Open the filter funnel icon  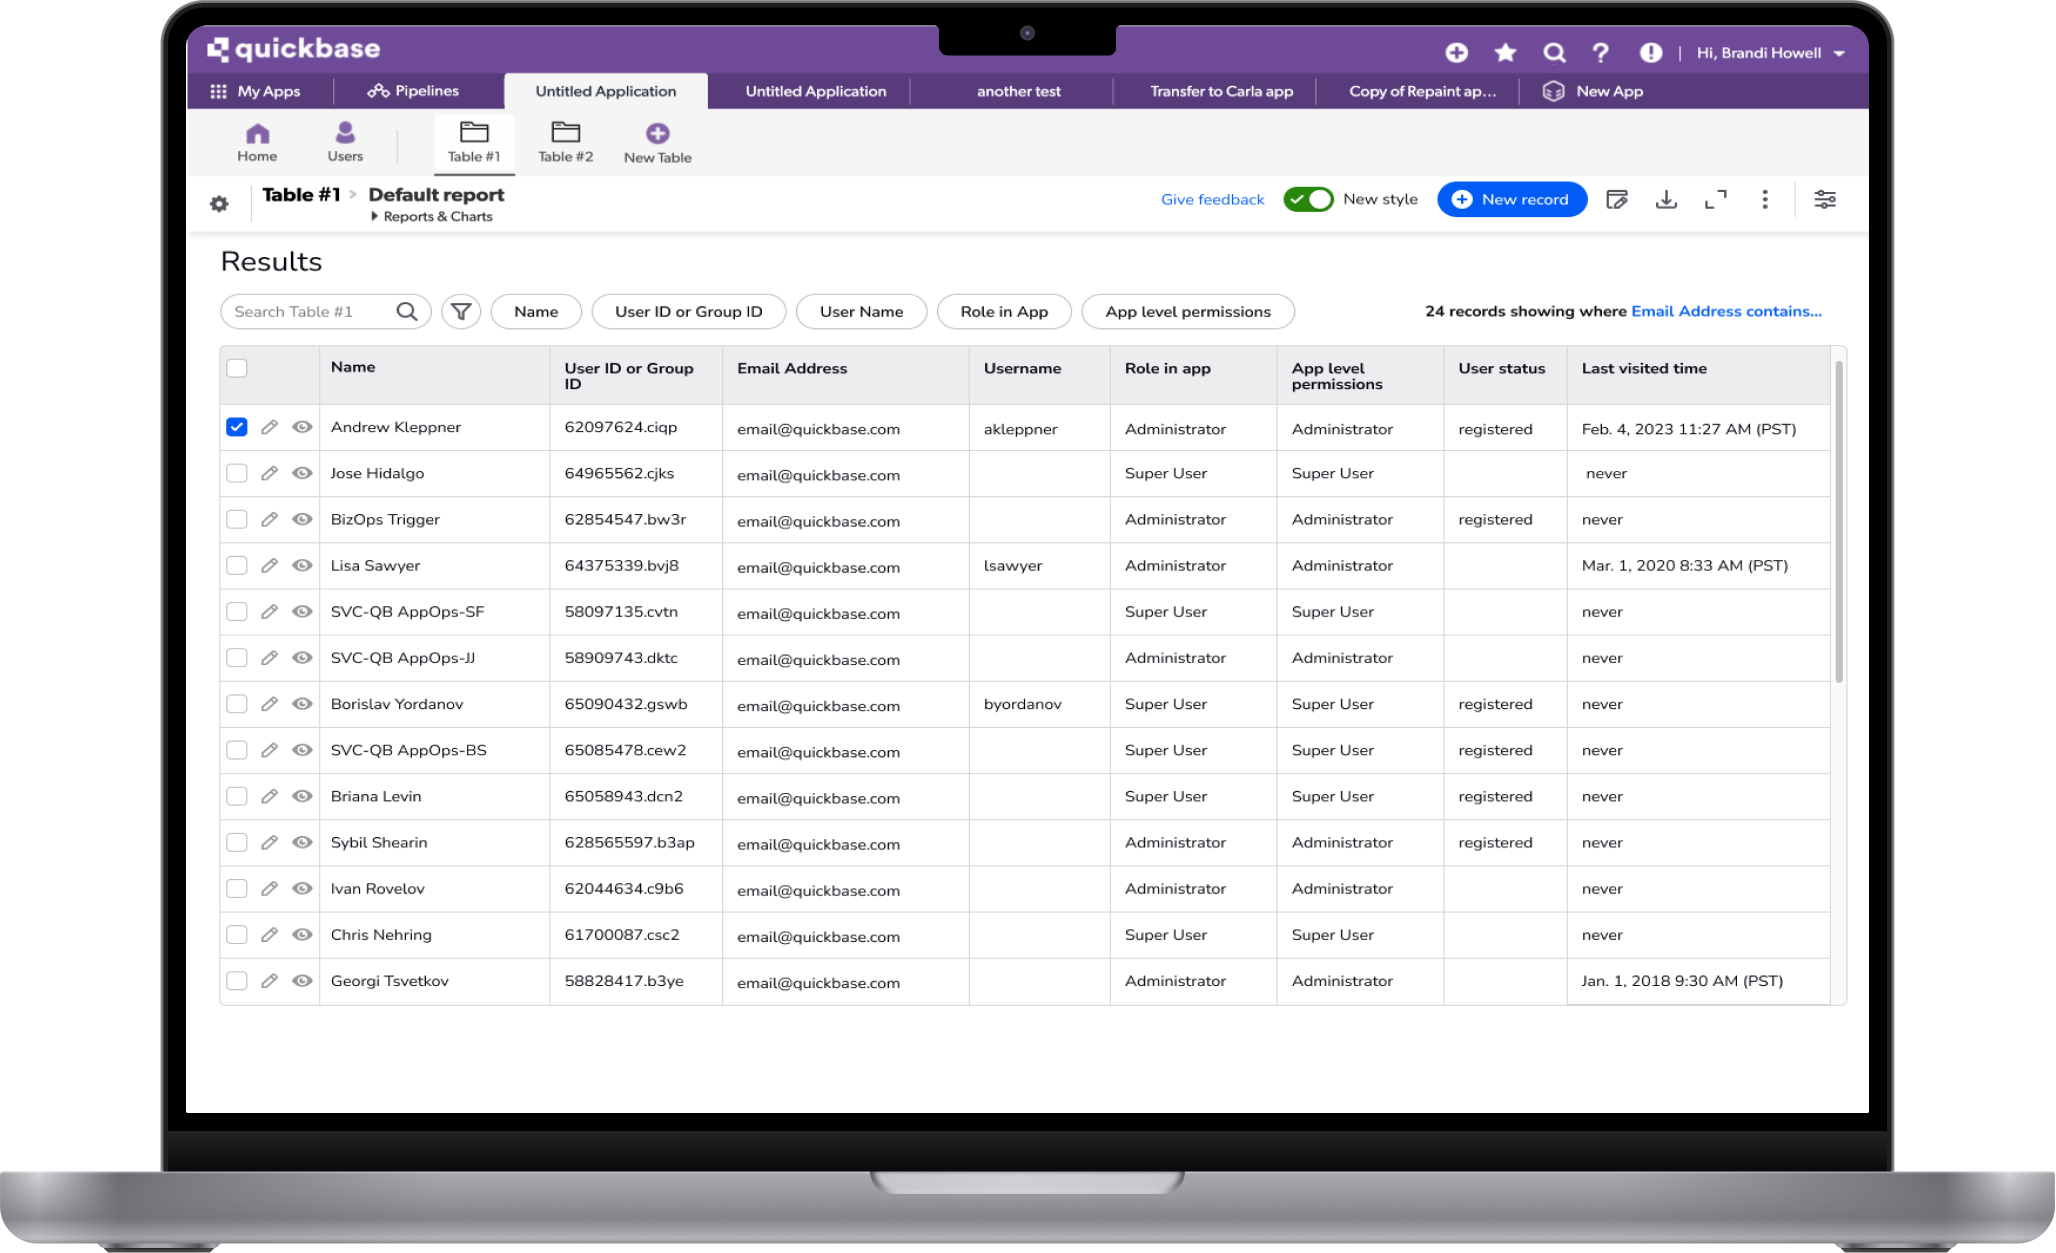pyautogui.click(x=461, y=312)
